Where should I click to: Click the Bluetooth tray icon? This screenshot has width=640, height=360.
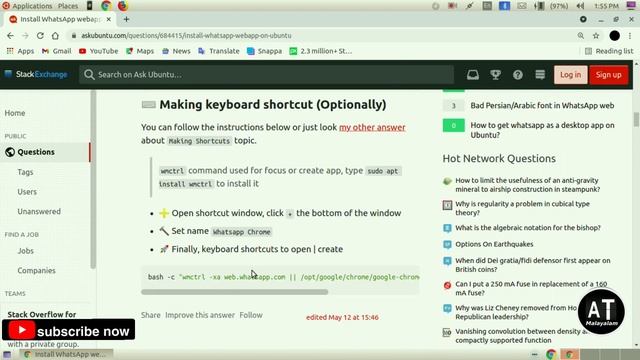click(x=504, y=6)
